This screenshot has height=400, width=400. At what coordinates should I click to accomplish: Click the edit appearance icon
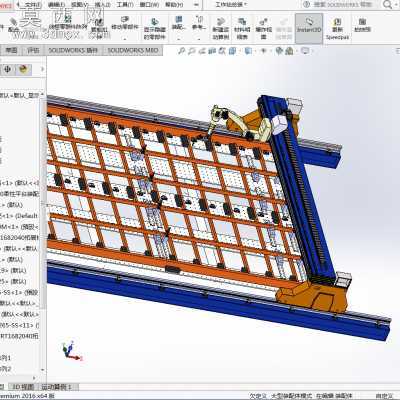pos(279,51)
